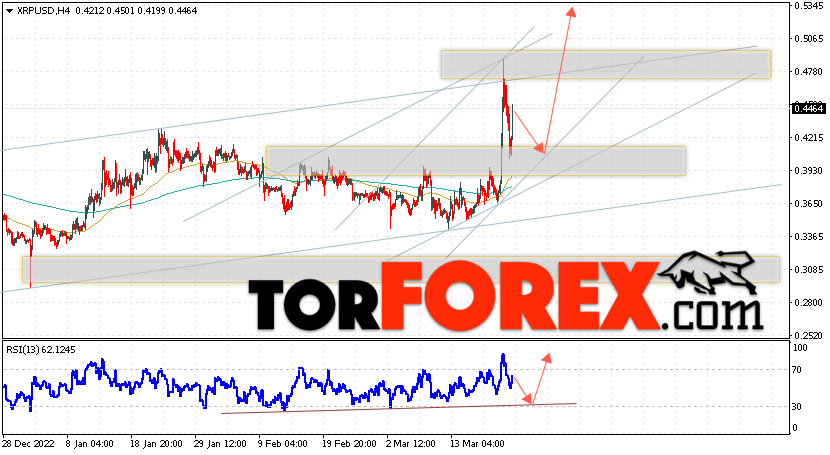Select the current price tag 0.4464
Image resolution: width=830 pixels, height=455 pixels.
(808, 108)
